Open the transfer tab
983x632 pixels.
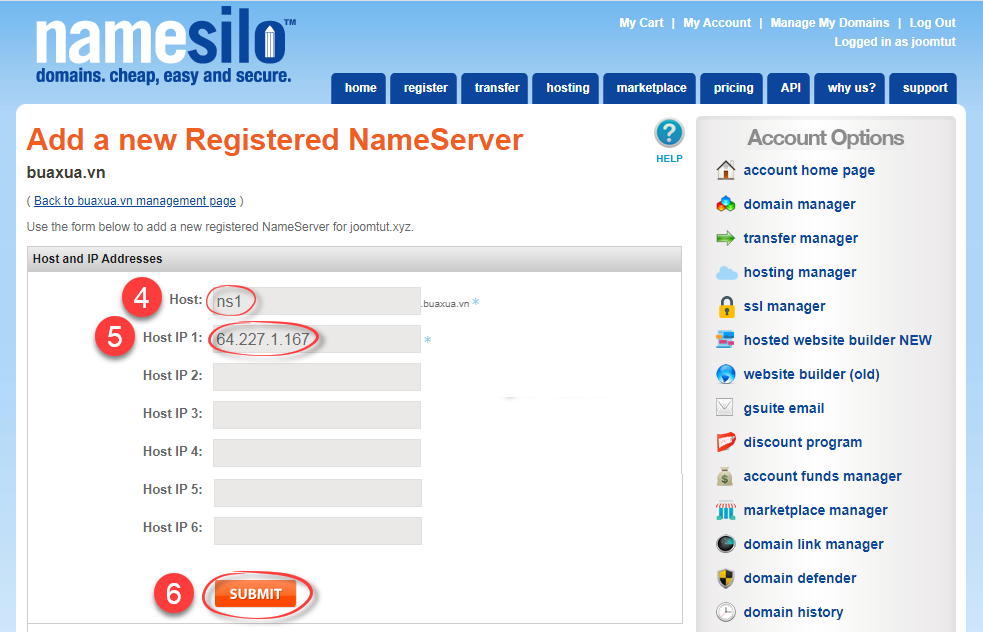click(x=497, y=88)
